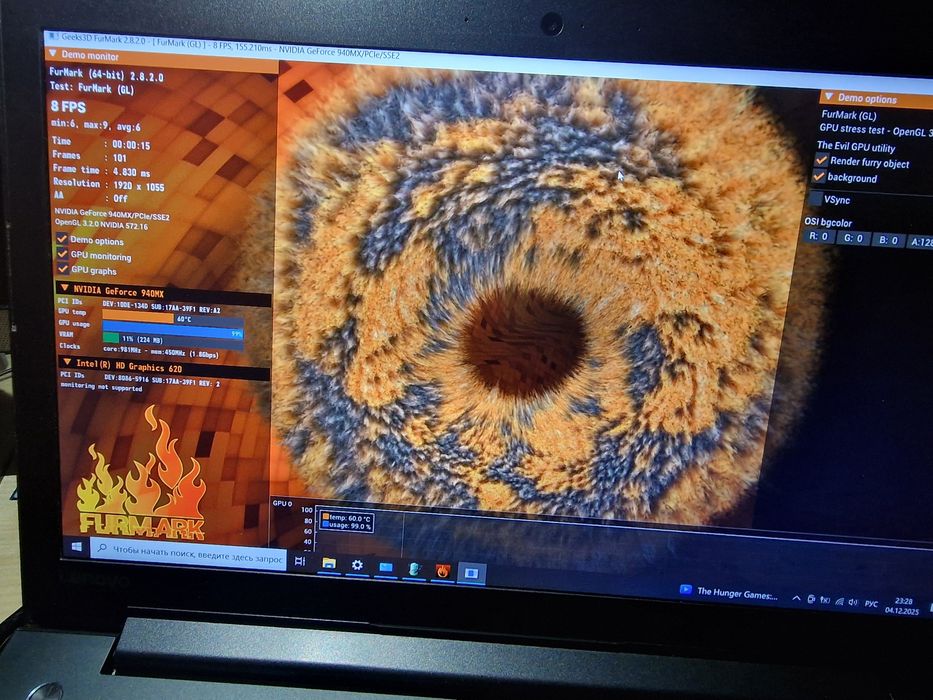This screenshot has width=933, height=700.
Task: Uncheck the Demo options checkbox in monitor
Action: (x=62, y=239)
